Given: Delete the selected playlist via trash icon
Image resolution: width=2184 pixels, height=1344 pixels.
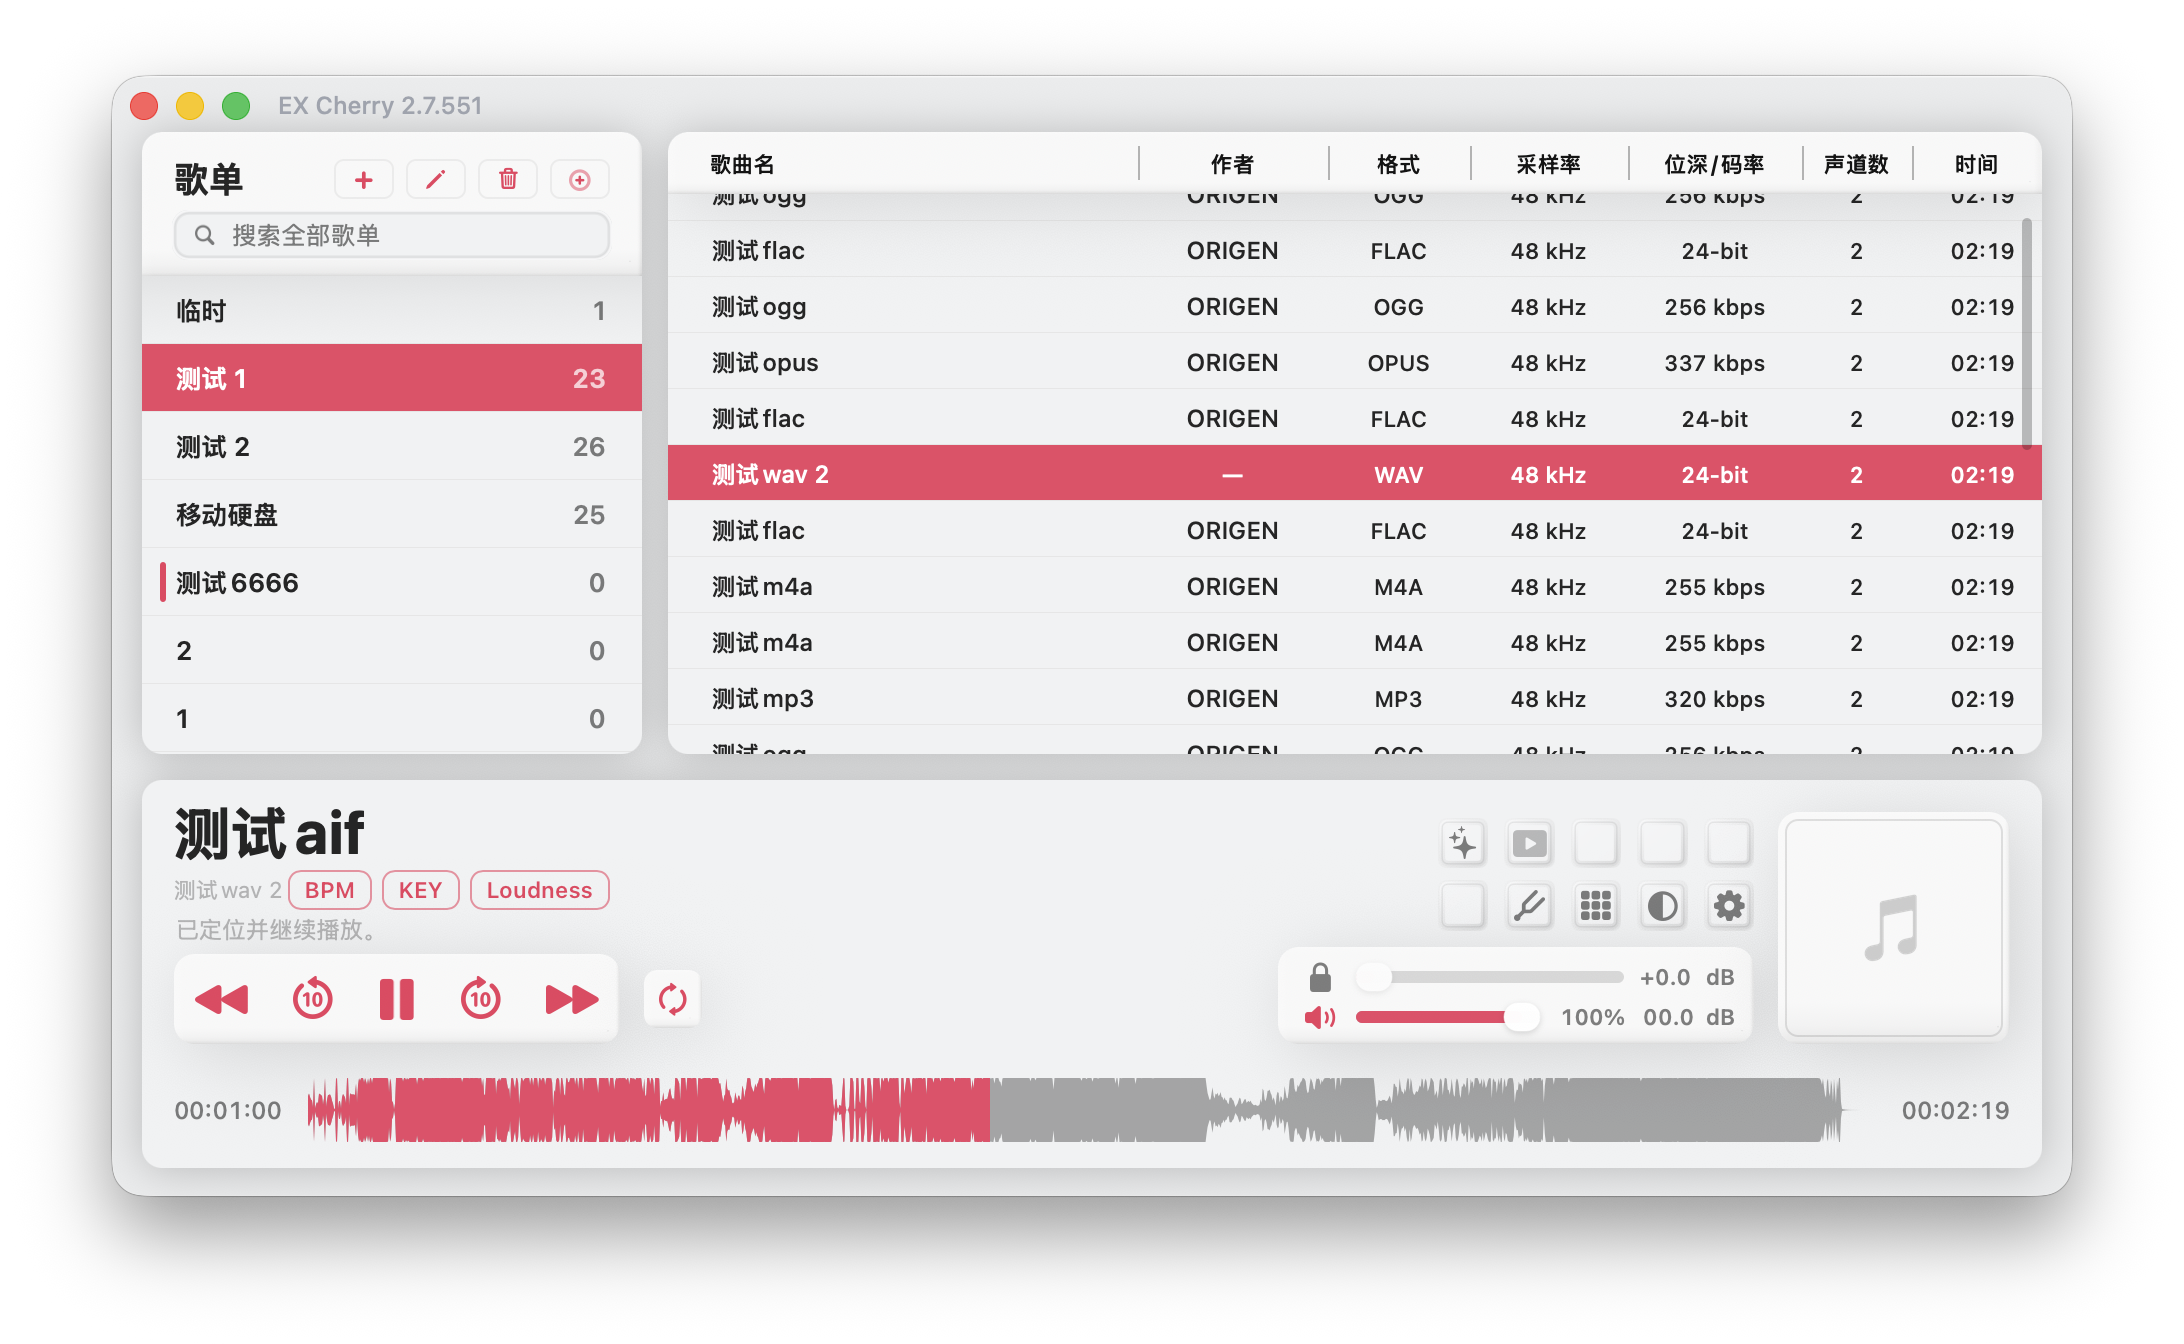Looking at the screenshot, I should click(x=507, y=179).
